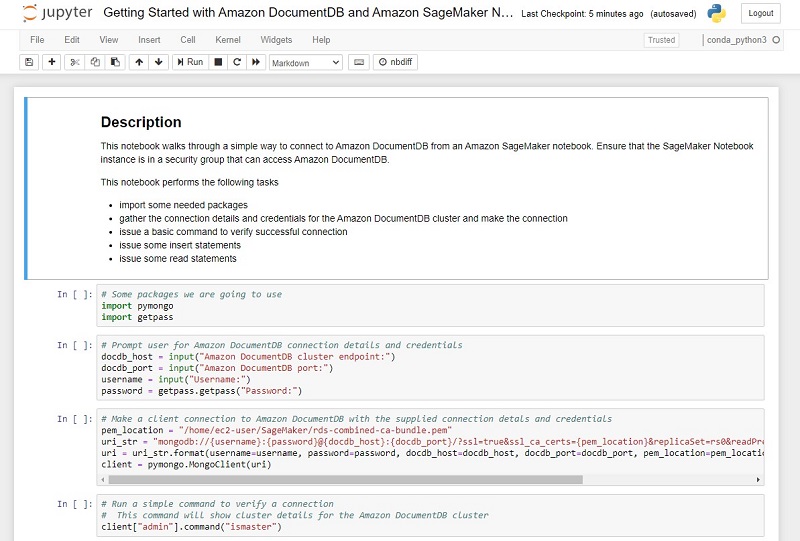Click the Python logo icon
800x541 pixels.
click(717, 13)
